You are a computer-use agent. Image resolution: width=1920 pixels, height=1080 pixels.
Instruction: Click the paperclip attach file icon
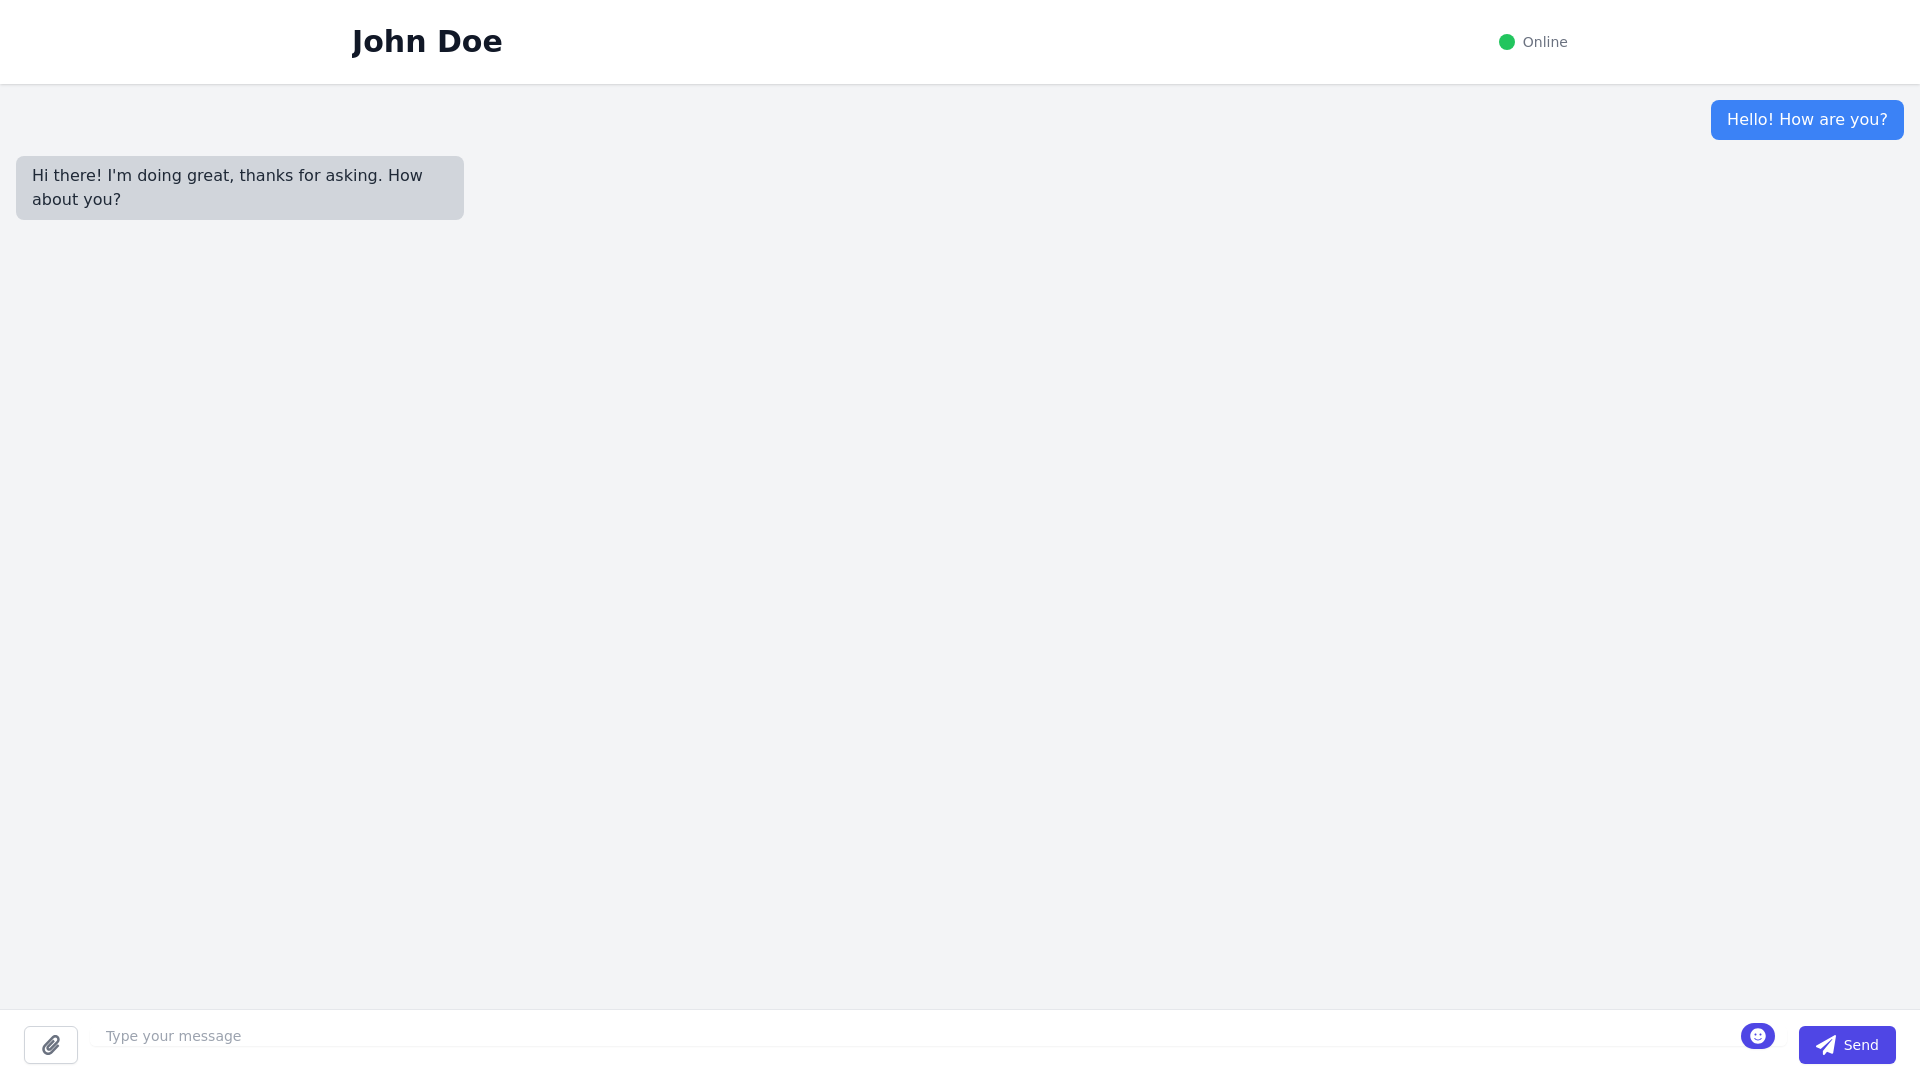coord(51,1045)
